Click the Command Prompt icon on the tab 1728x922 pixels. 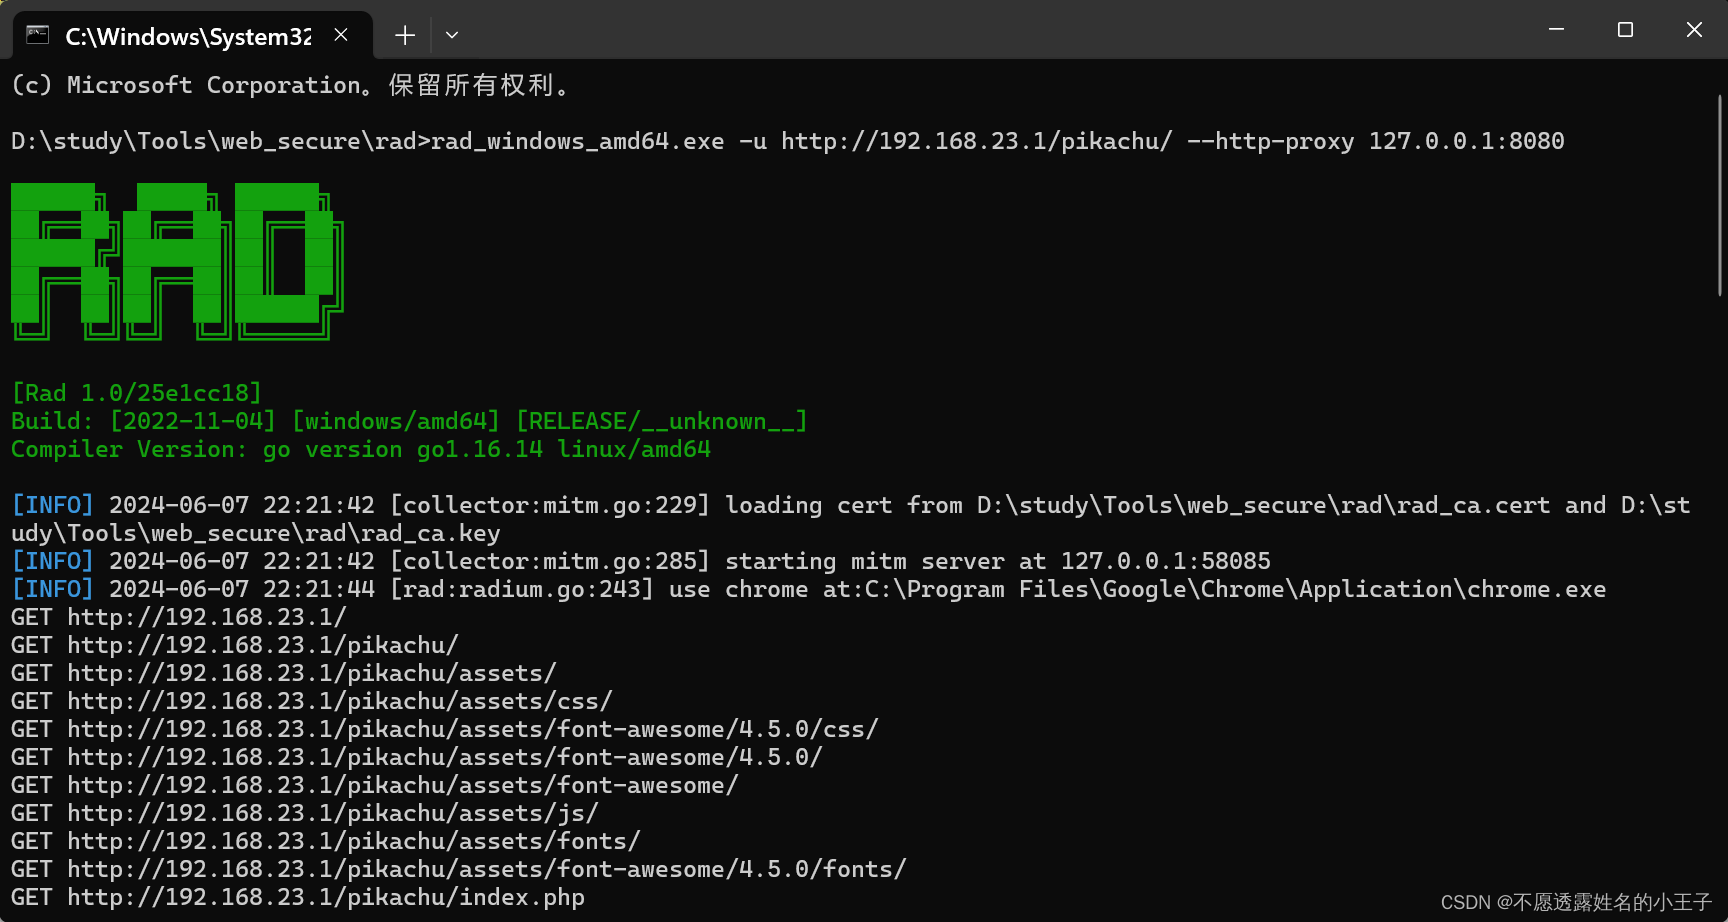[x=36, y=35]
